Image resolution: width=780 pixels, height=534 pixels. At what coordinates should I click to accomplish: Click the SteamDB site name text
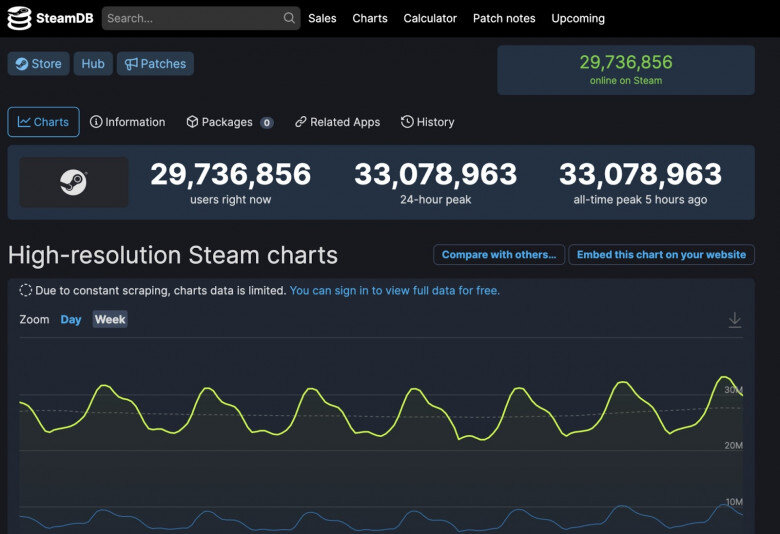[65, 18]
